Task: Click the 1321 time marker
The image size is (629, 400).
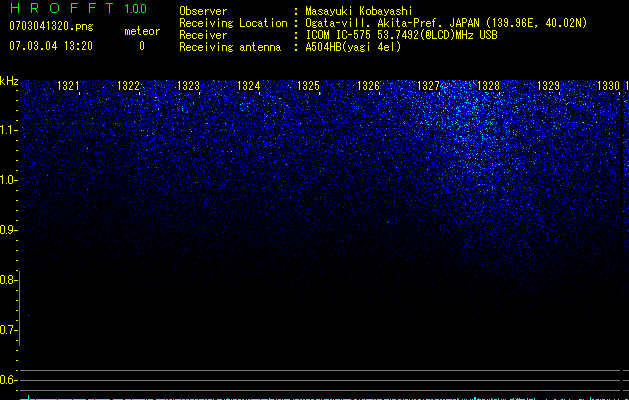Action: (68, 86)
